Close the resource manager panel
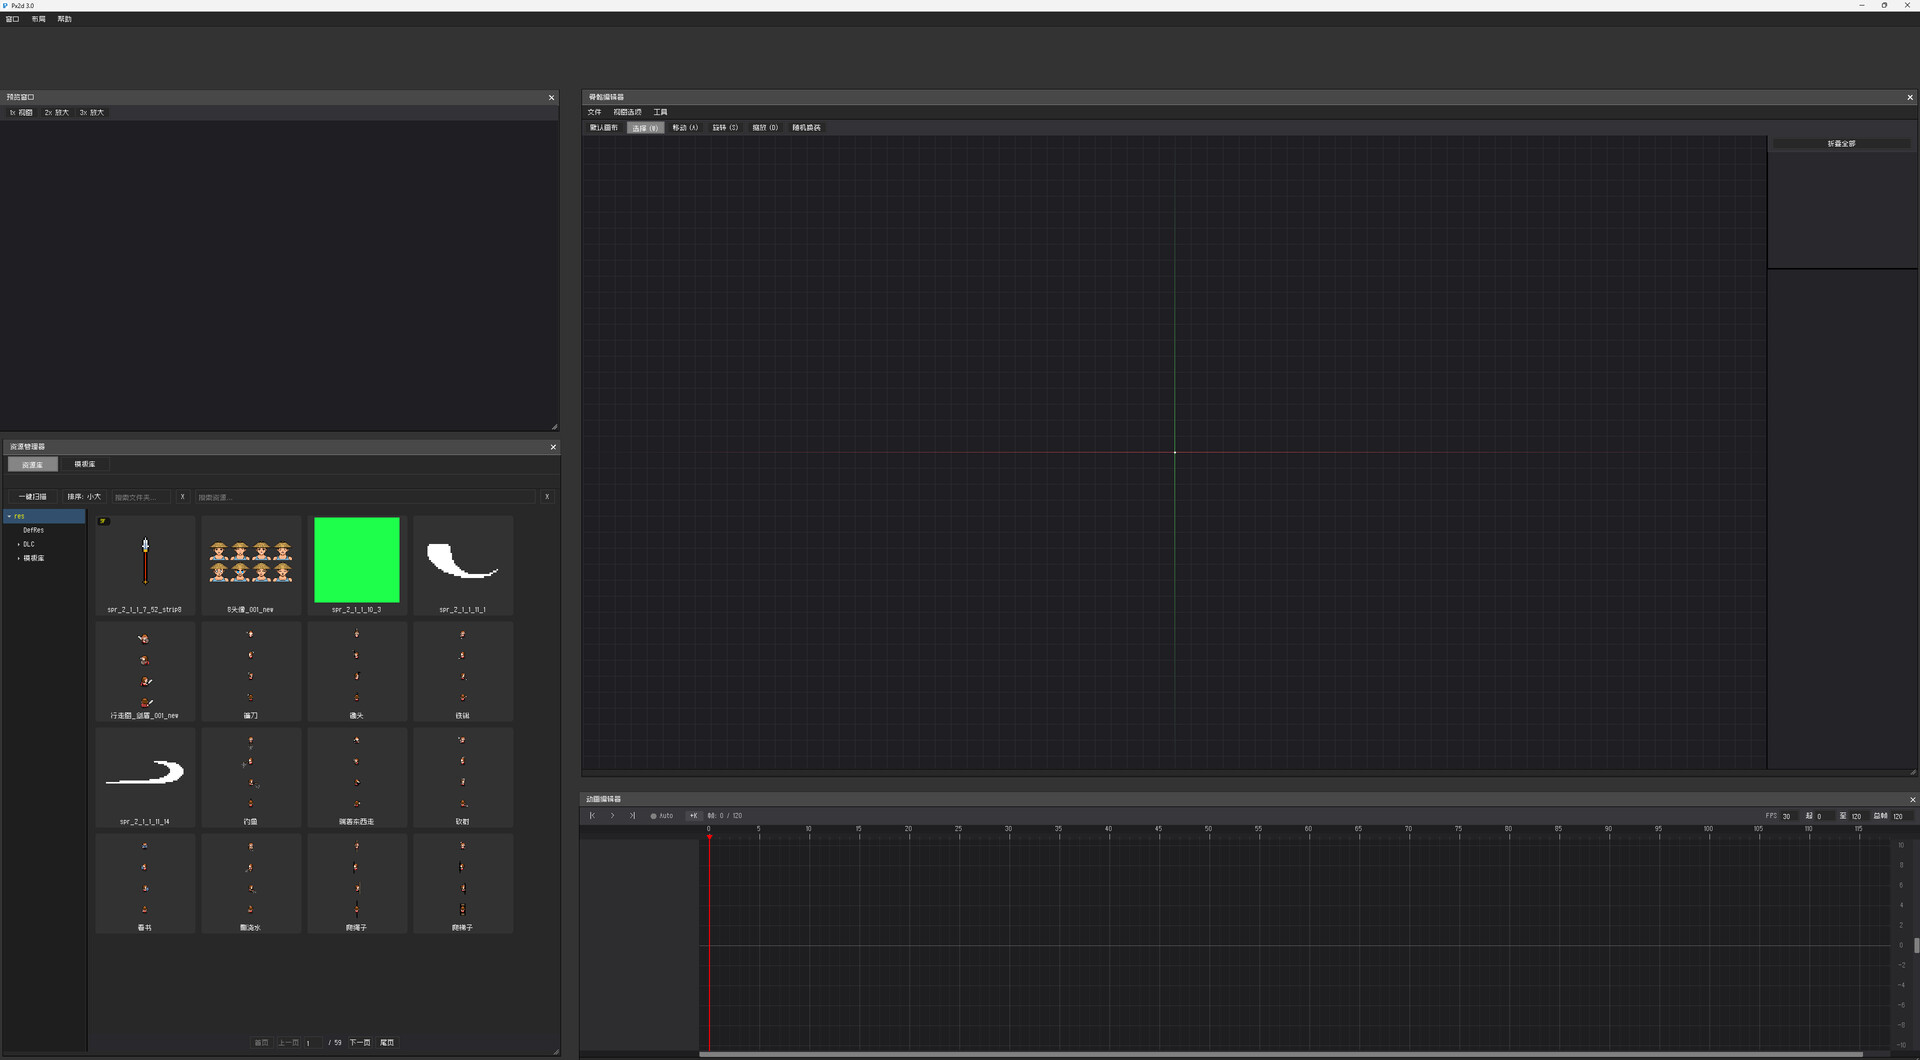Image resolution: width=1920 pixels, height=1060 pixels. [x=553, y=447]
